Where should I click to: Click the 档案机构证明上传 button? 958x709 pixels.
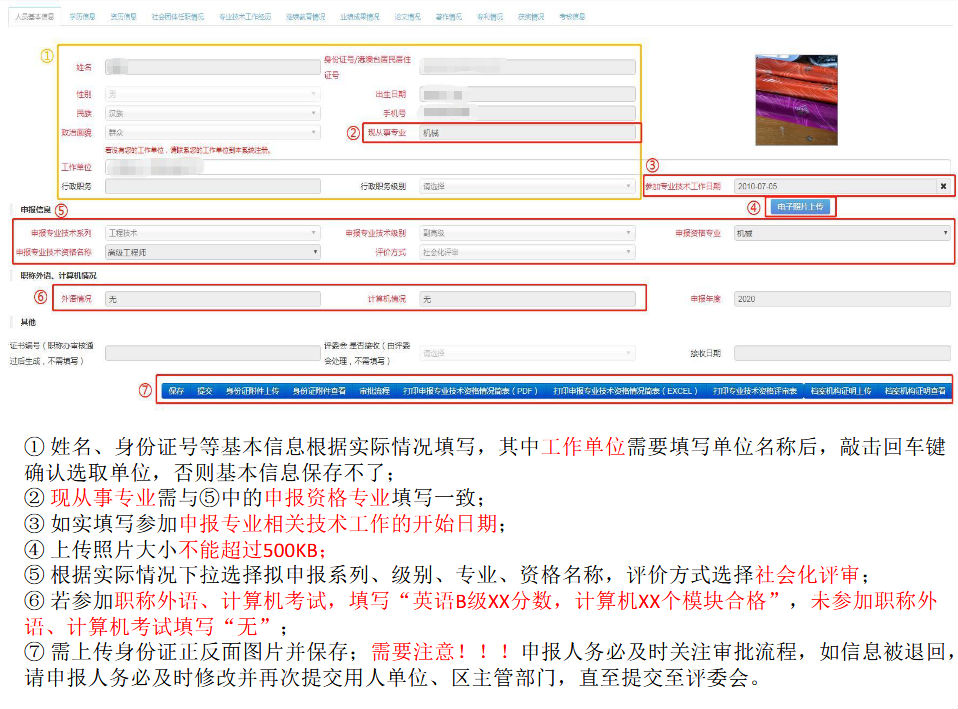click(x=841, y=391)
